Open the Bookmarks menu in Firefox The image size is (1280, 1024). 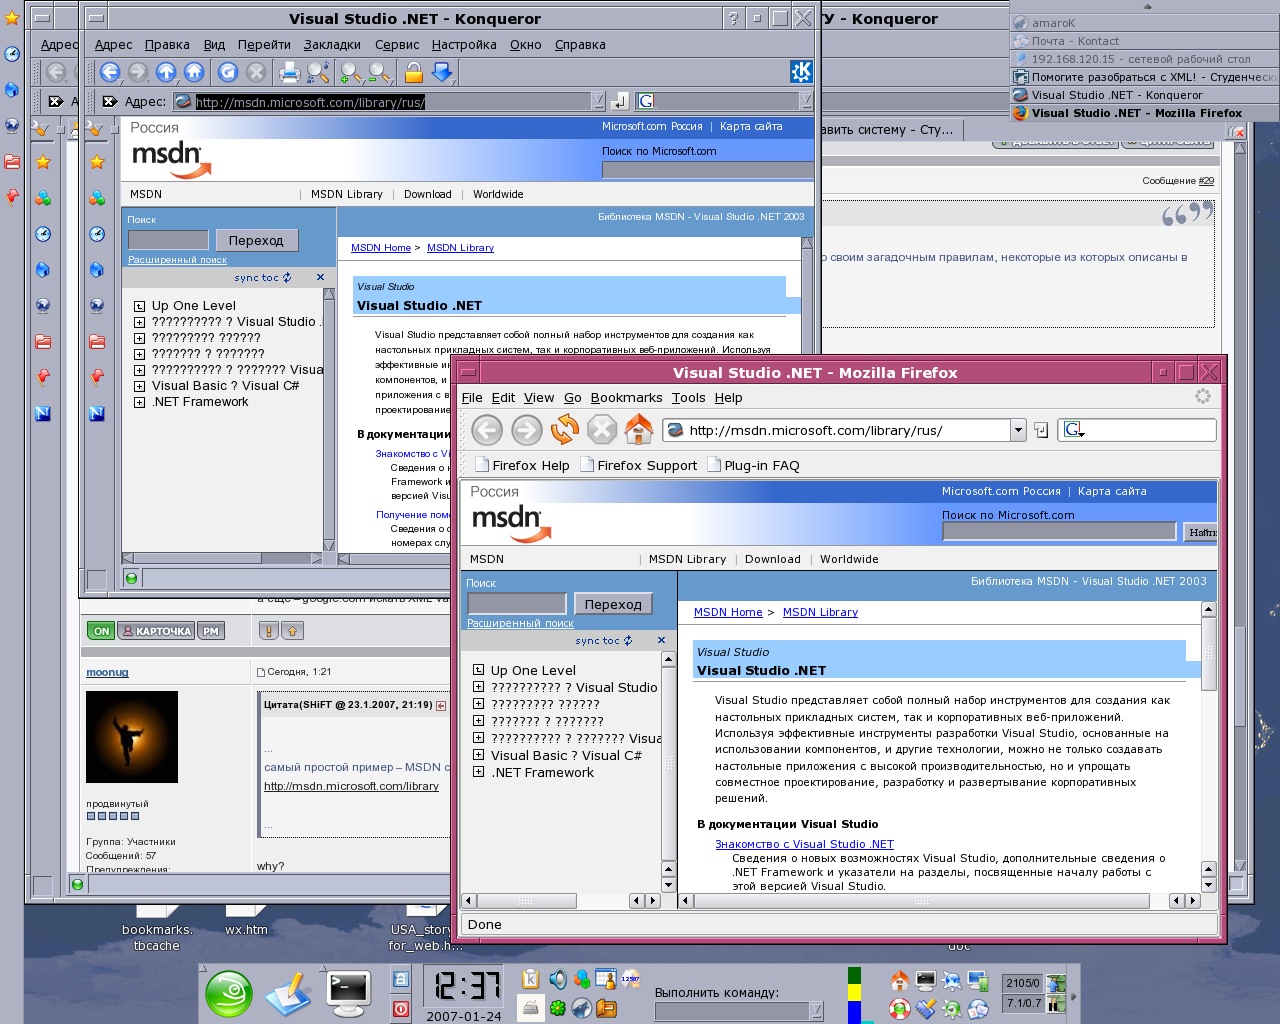click(x=626, y=397)
